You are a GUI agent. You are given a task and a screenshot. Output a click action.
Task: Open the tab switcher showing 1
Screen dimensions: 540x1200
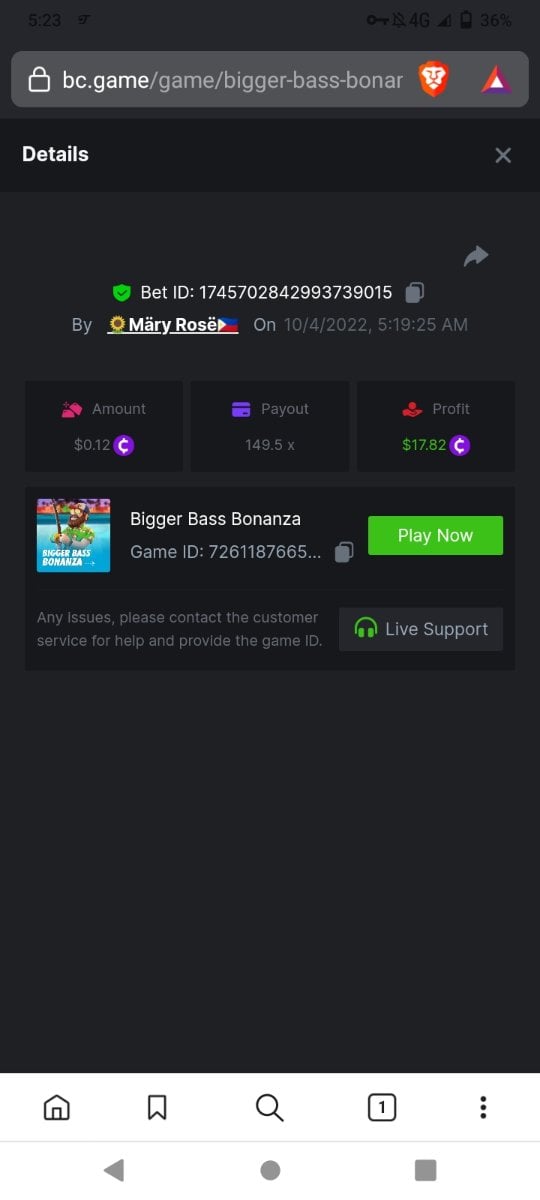coord(382,1107)
